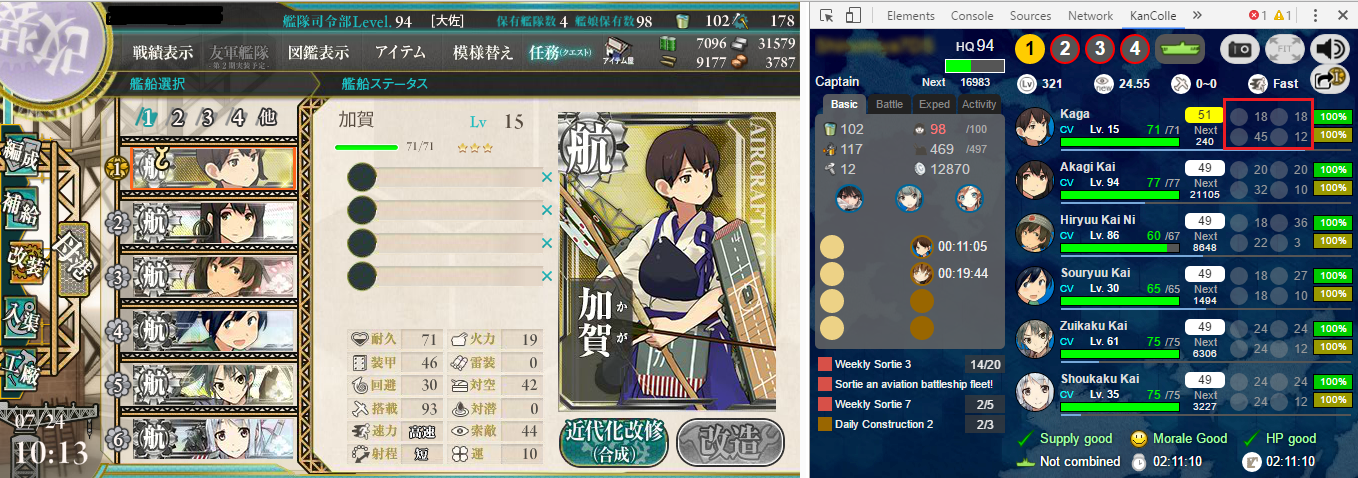Activate the inspect element cursor icon
The image size is (1358, 478).
point(827,16)
